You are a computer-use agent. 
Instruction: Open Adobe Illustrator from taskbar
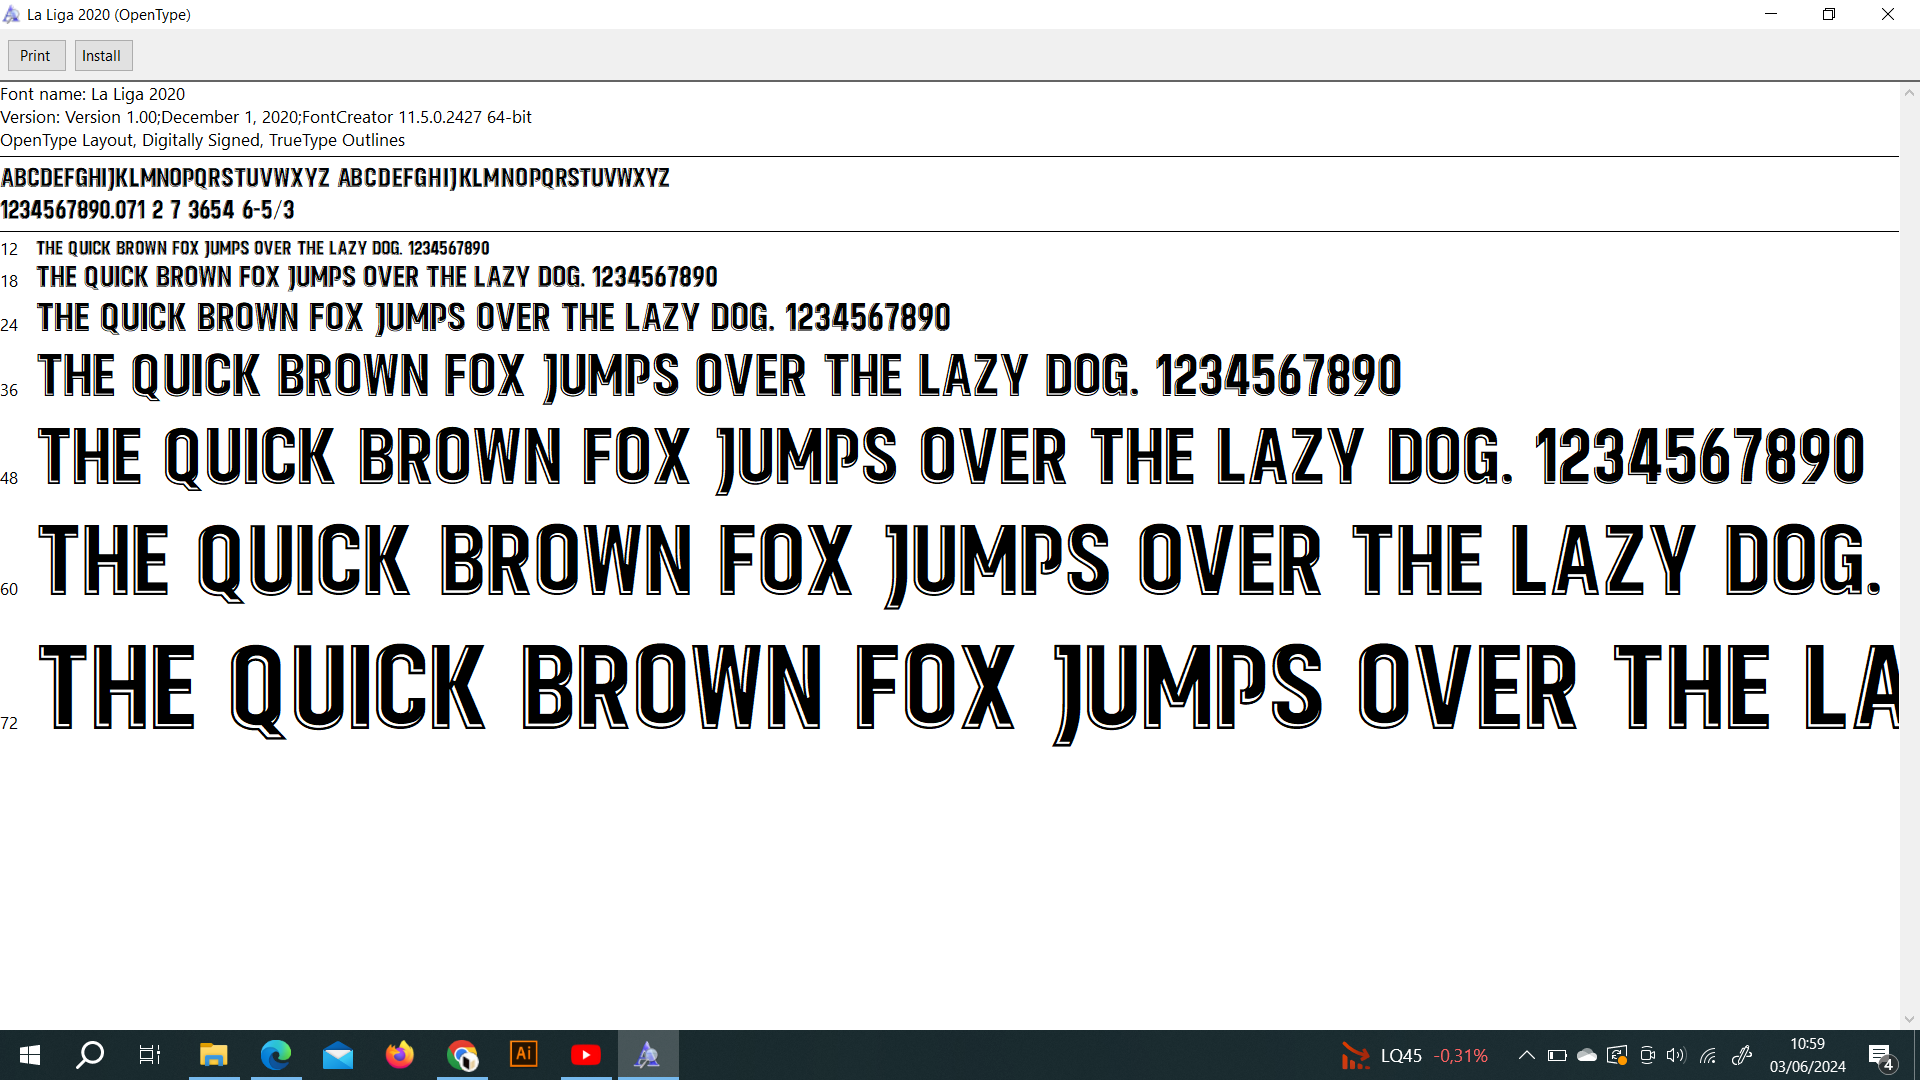pos(524,1055)
